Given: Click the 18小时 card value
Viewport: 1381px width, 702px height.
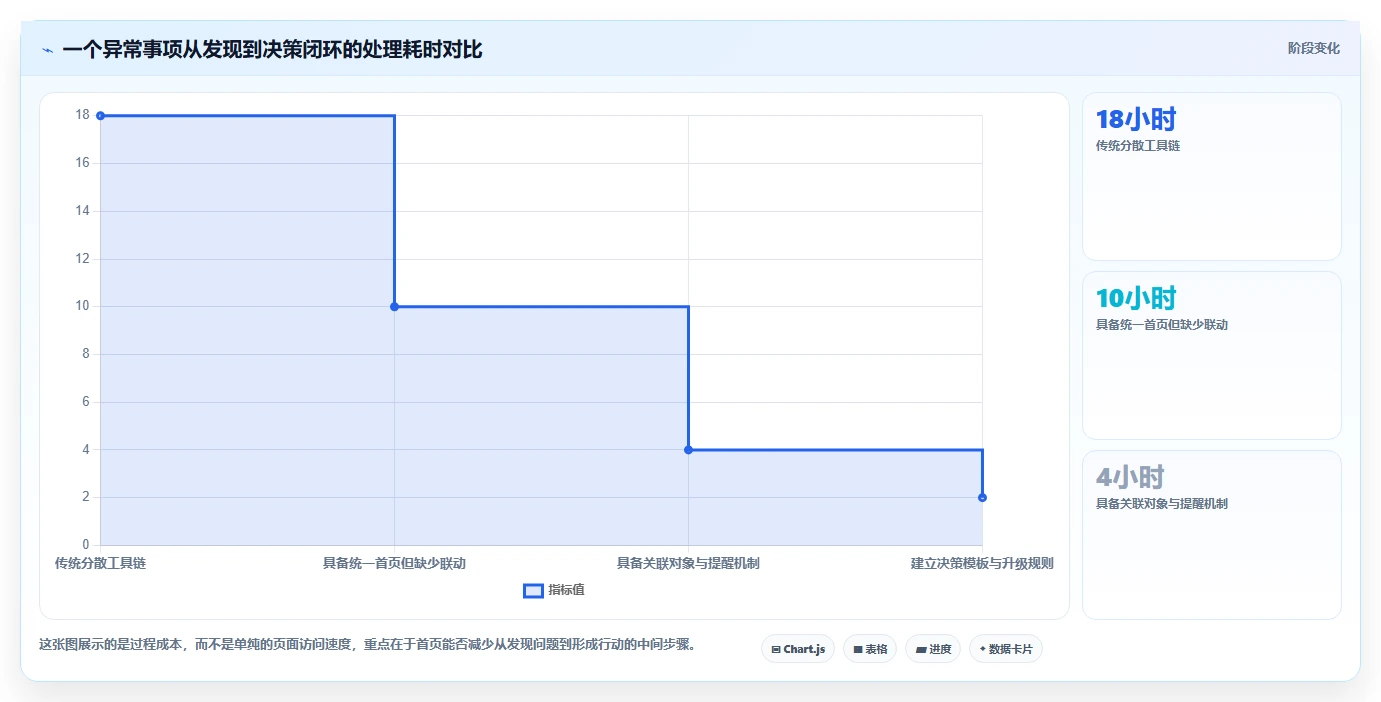Looking at the screenshot, I should click(1136, 120).
